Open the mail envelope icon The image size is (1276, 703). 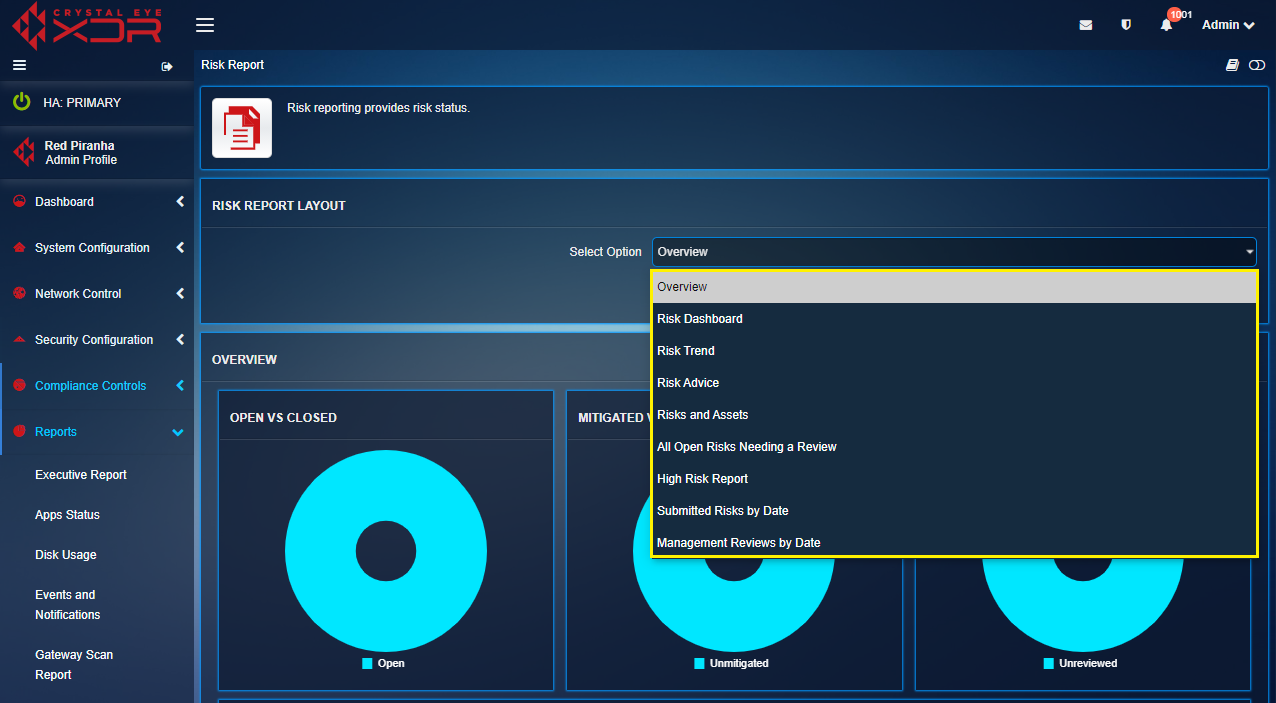1085,25
